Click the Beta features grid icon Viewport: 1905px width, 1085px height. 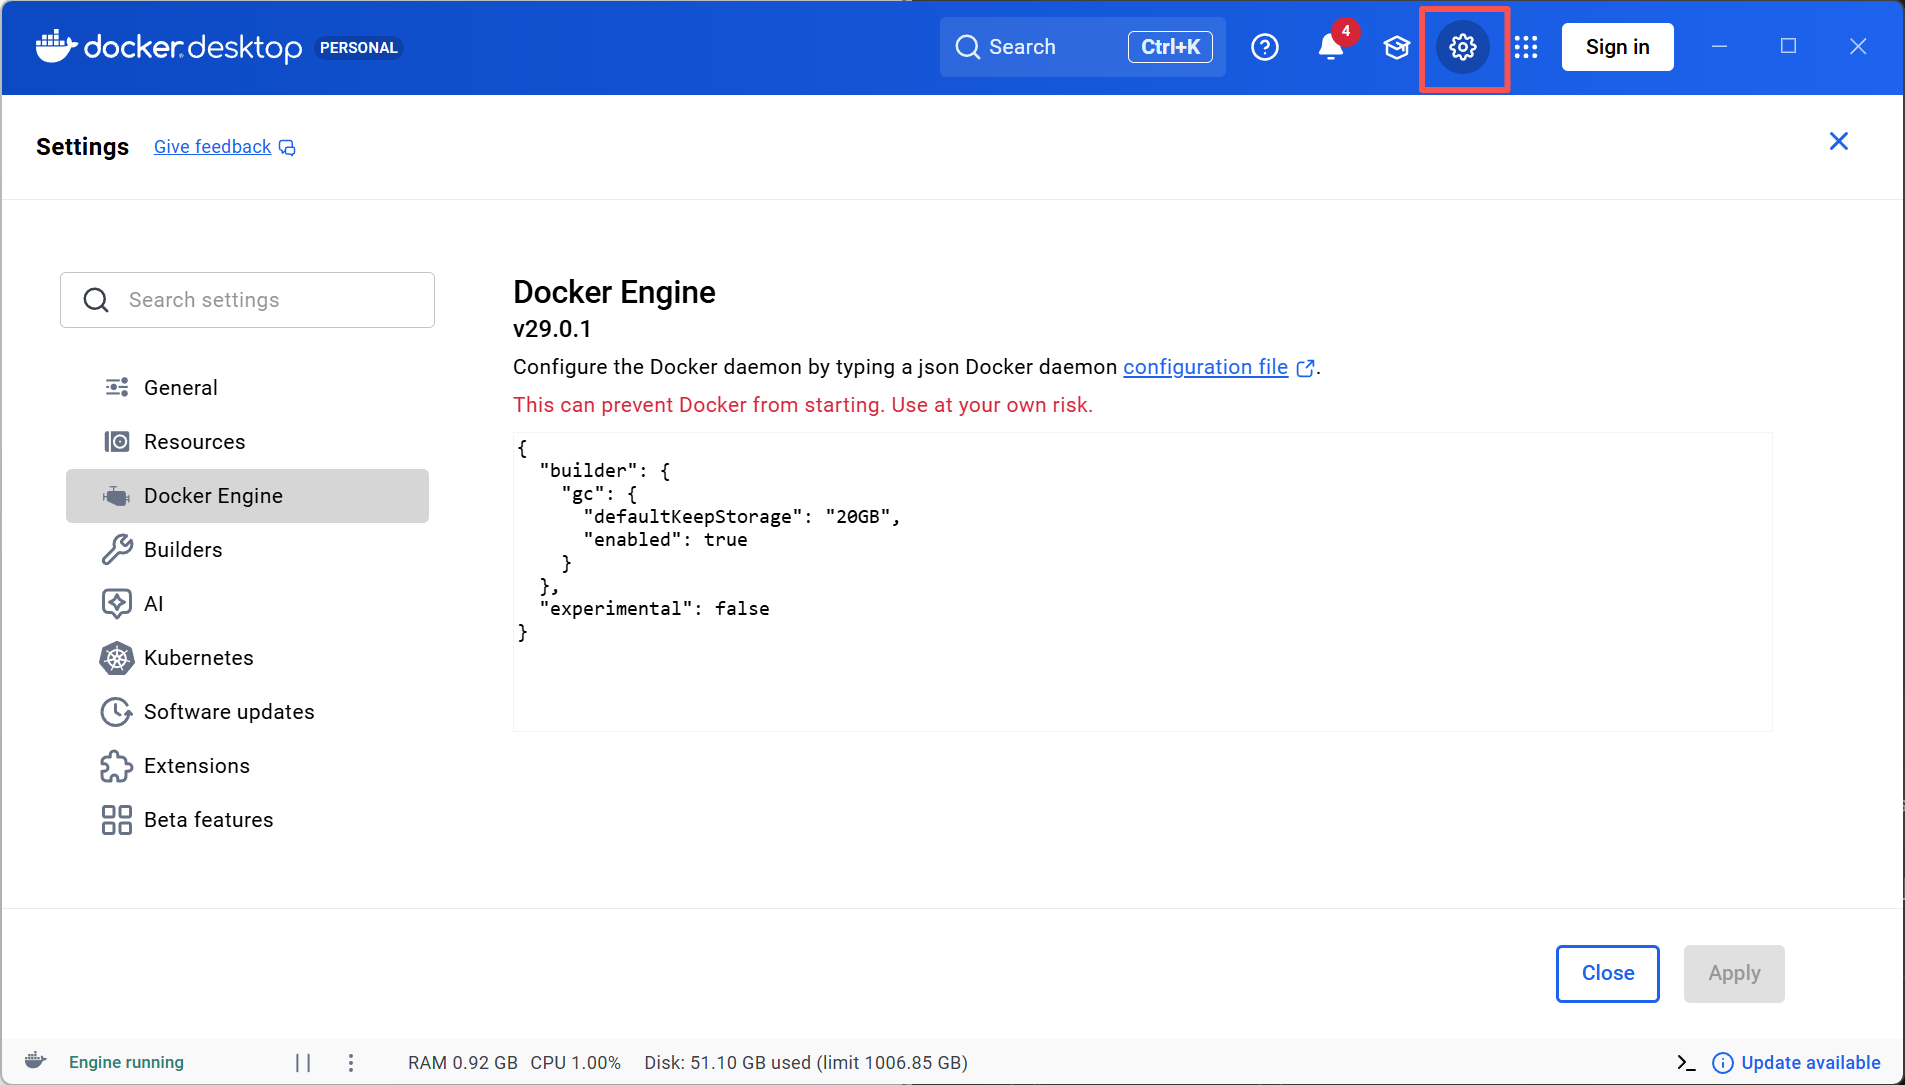pyautogui.click(x=117, y=820)
